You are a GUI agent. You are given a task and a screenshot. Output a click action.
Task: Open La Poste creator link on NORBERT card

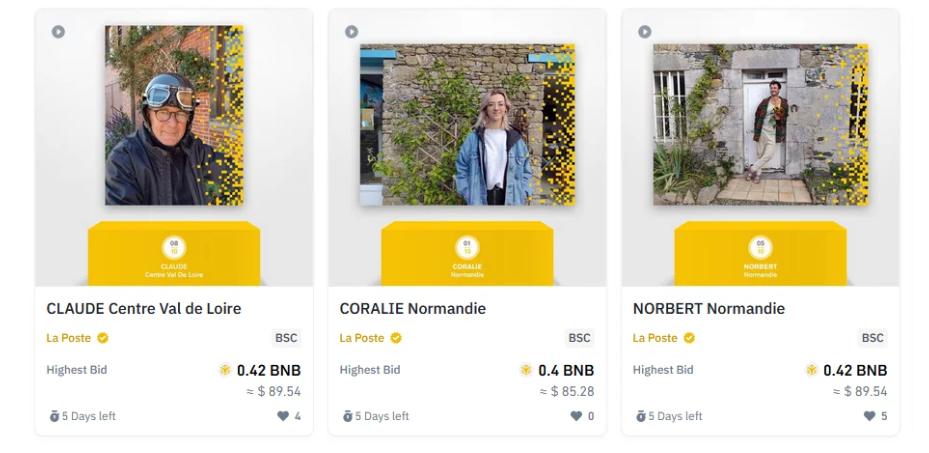[x=655, y=338]
